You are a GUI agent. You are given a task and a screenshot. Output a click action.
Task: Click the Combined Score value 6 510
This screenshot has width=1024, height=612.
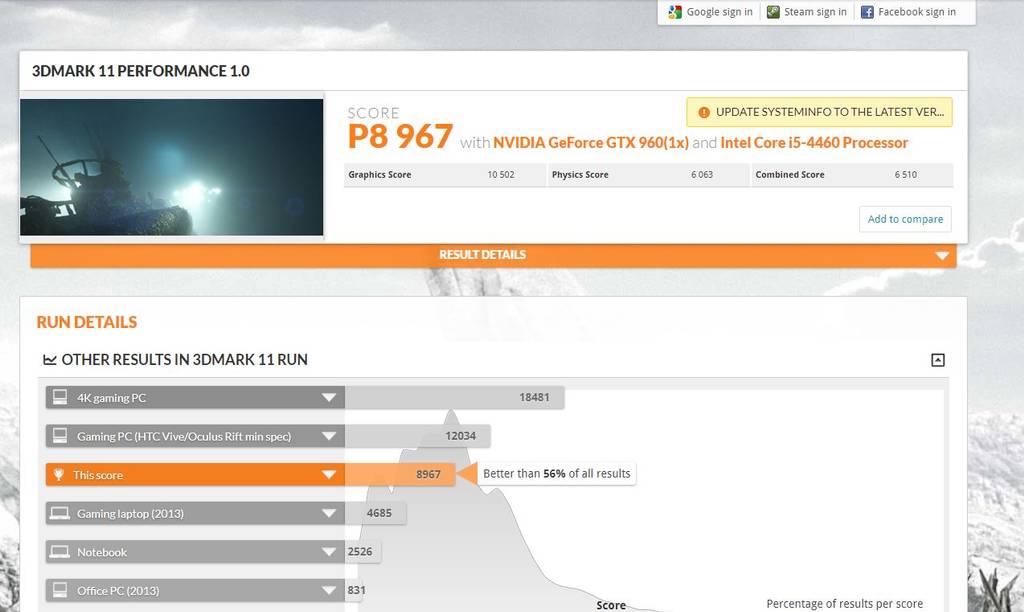pos(906,174)
